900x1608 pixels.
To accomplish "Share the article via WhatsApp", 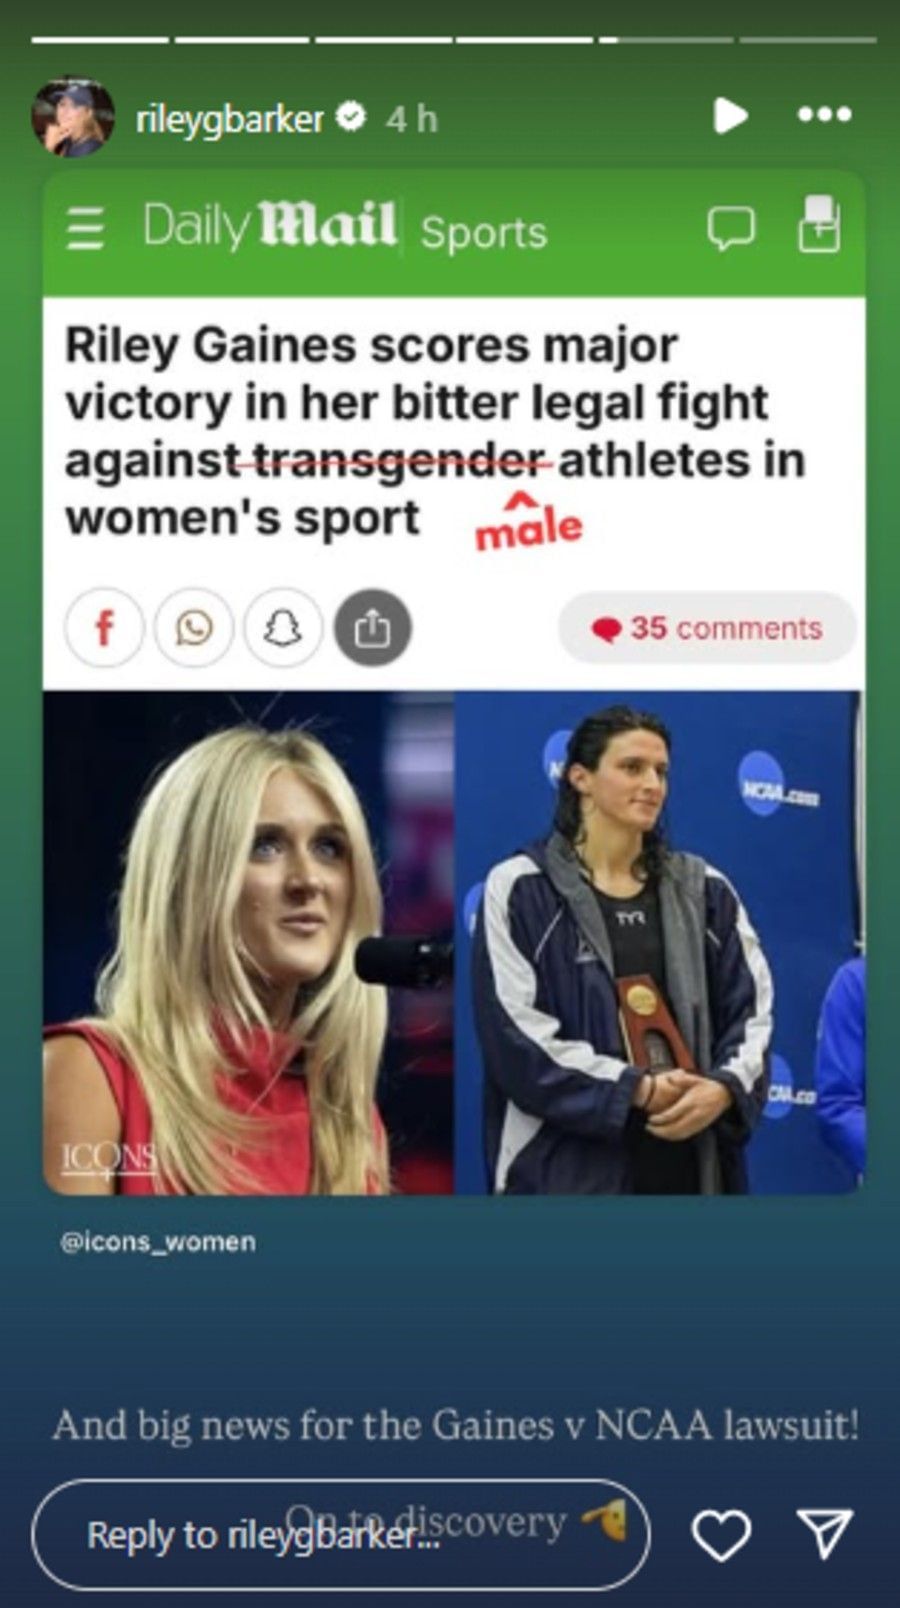I will tap(194, 628).
